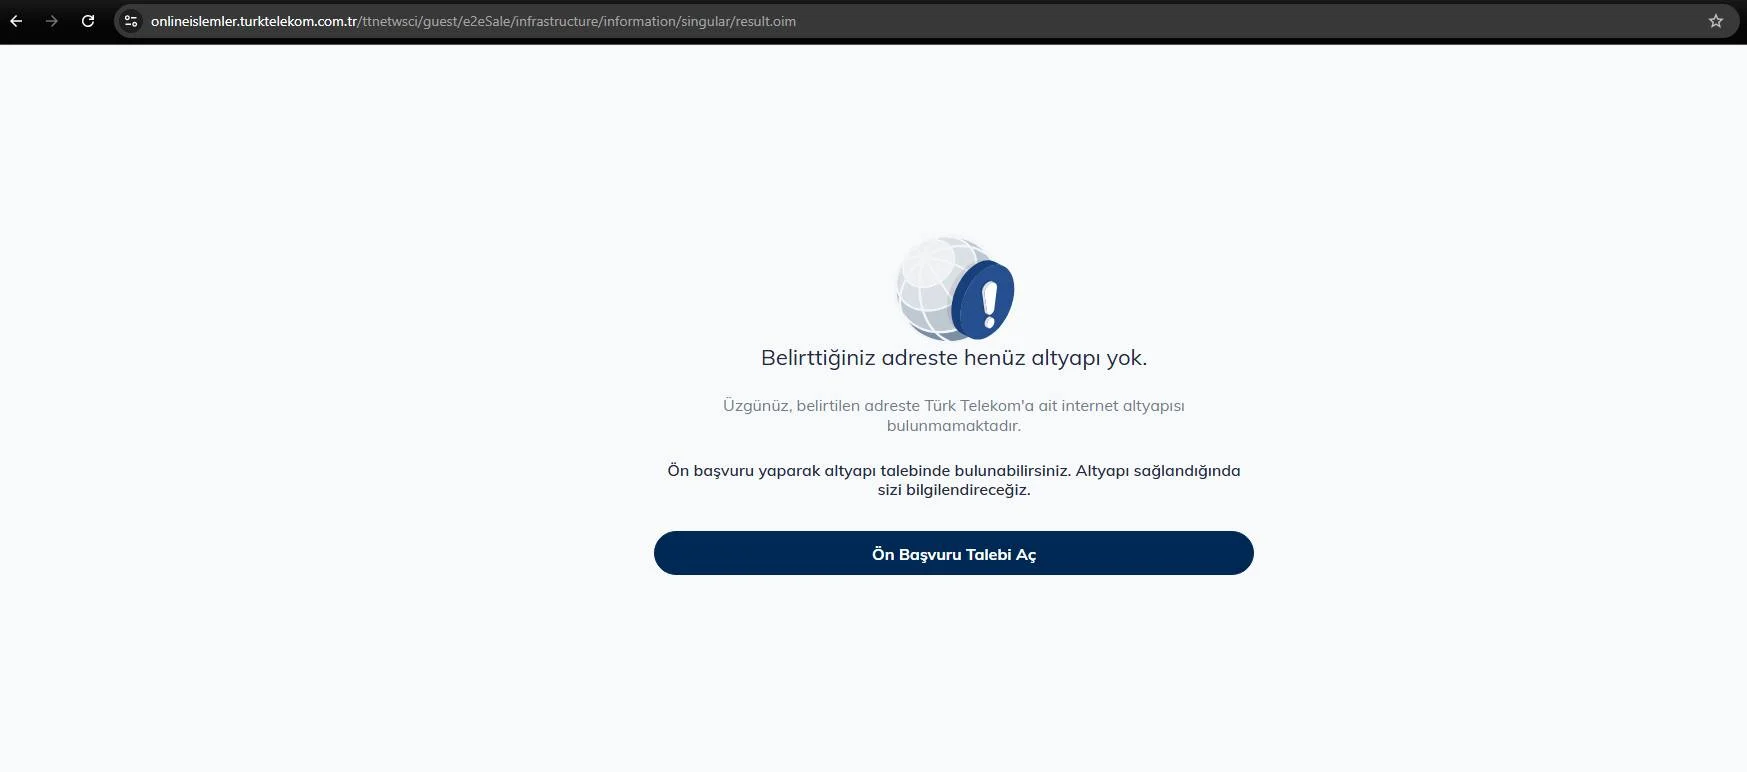Open site information icon in address bar
Viewport: 1747px width, 772px height.
(x=131, y=21)
